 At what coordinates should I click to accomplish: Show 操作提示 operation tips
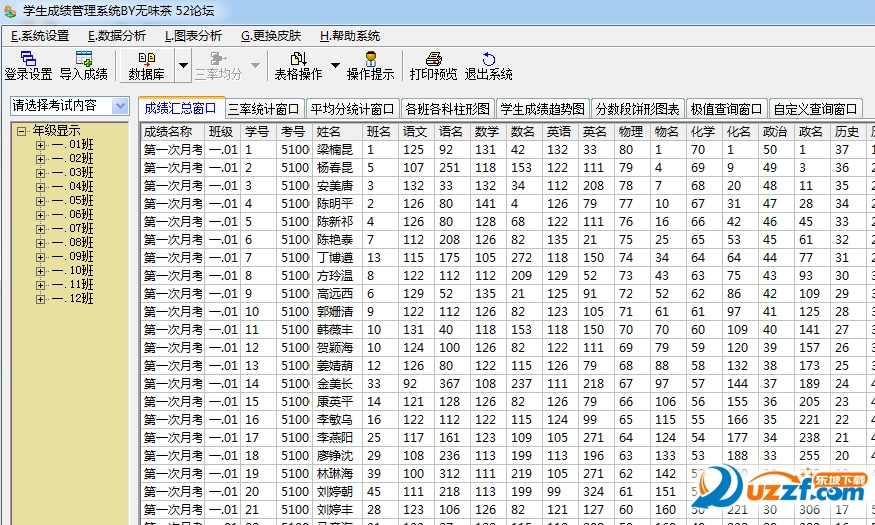click(370, 66)
